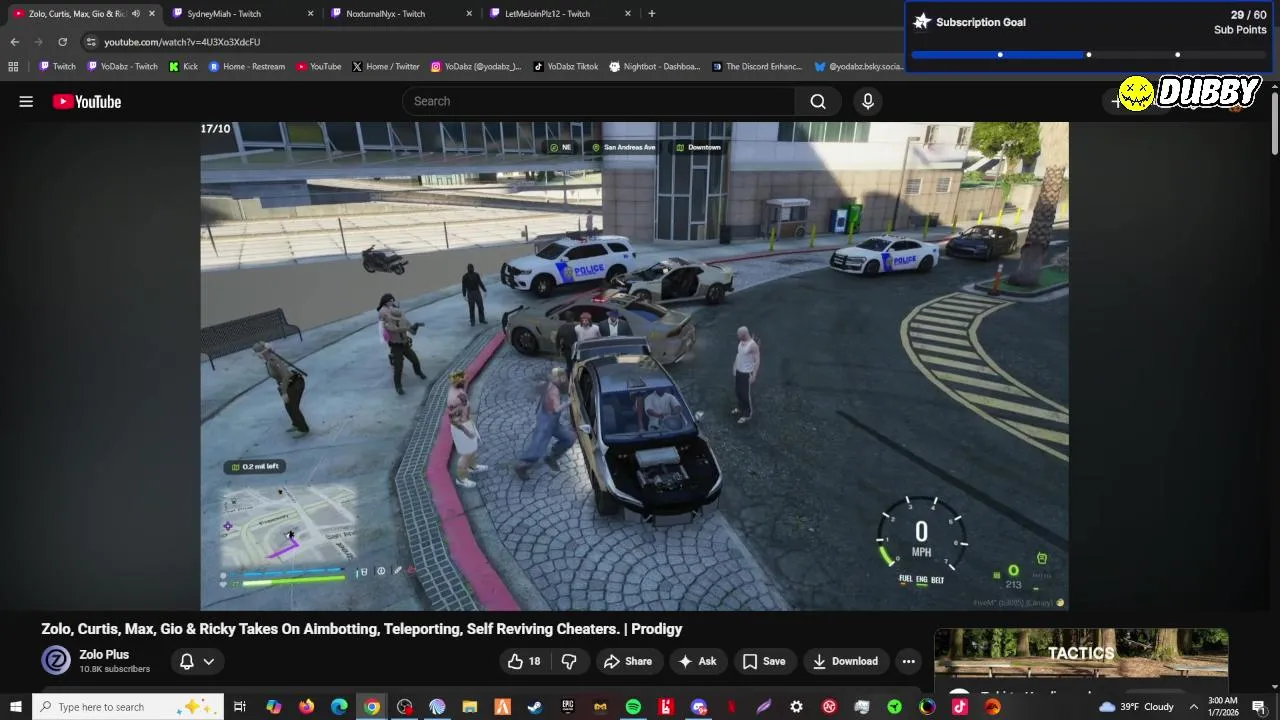Click the Download button

(x=845, y=661)
